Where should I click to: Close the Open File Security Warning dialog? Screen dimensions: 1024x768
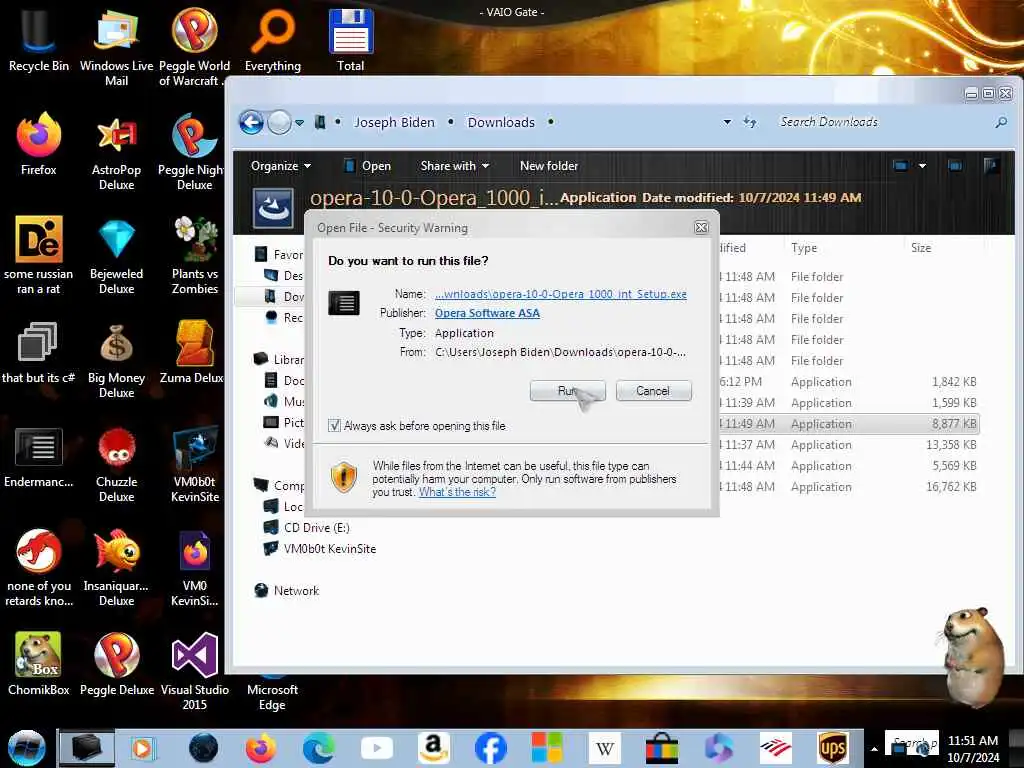[701, 227]
